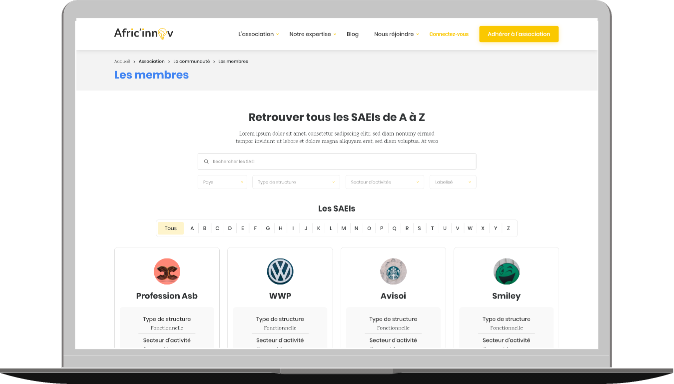Viewport: 674px width, 384px height.
Task: Filter SAEIs by letter O
Action: pos(369,228)
